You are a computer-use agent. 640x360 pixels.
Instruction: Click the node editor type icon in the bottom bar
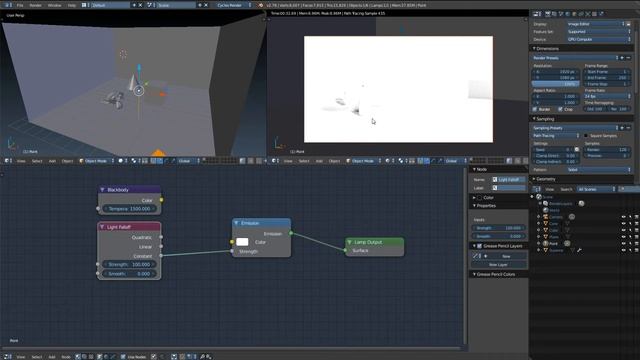click(x=8, y=357)
